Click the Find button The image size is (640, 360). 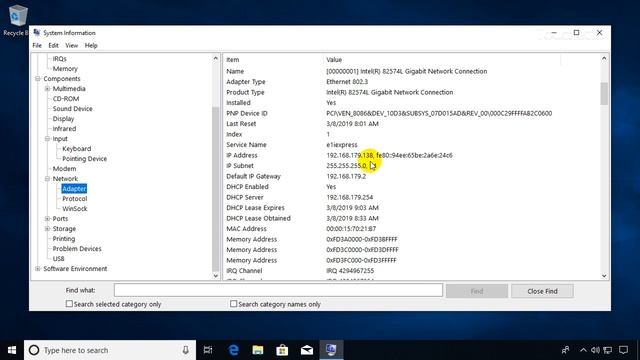point(477,291)
